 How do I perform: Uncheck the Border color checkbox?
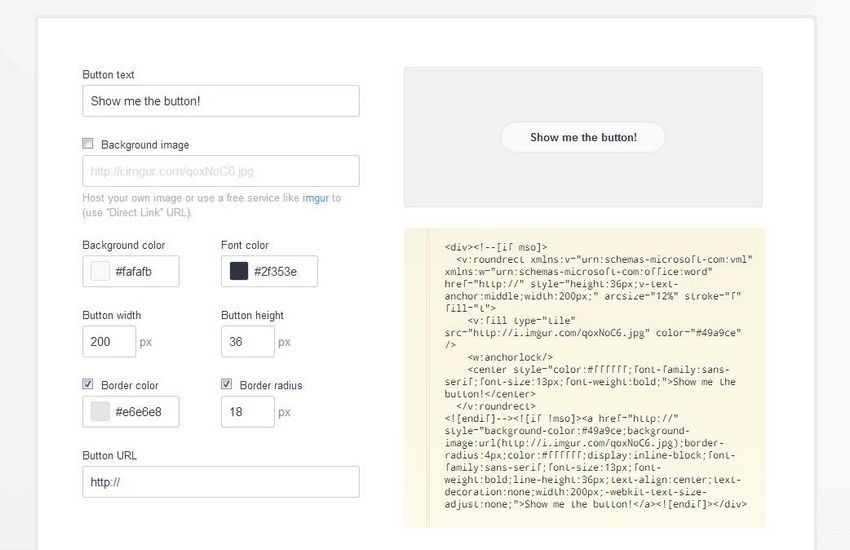coord(88,384)
